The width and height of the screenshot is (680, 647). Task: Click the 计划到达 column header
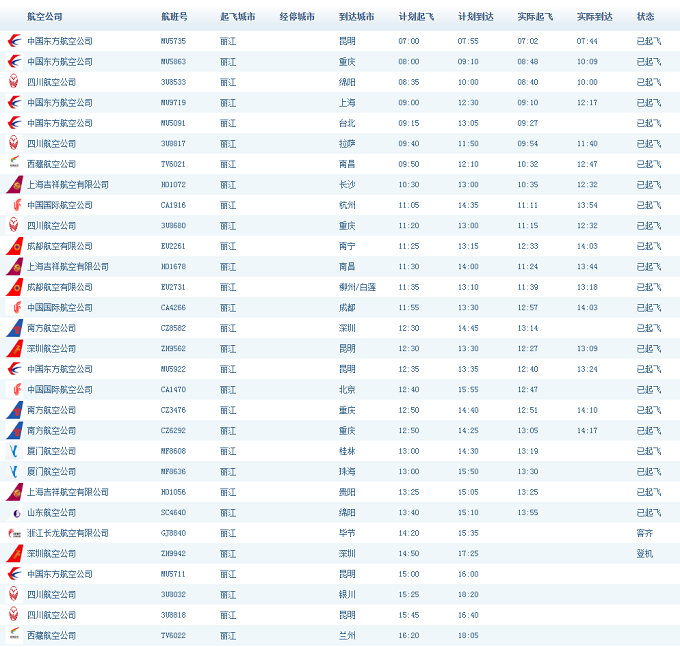click(476, 17)
